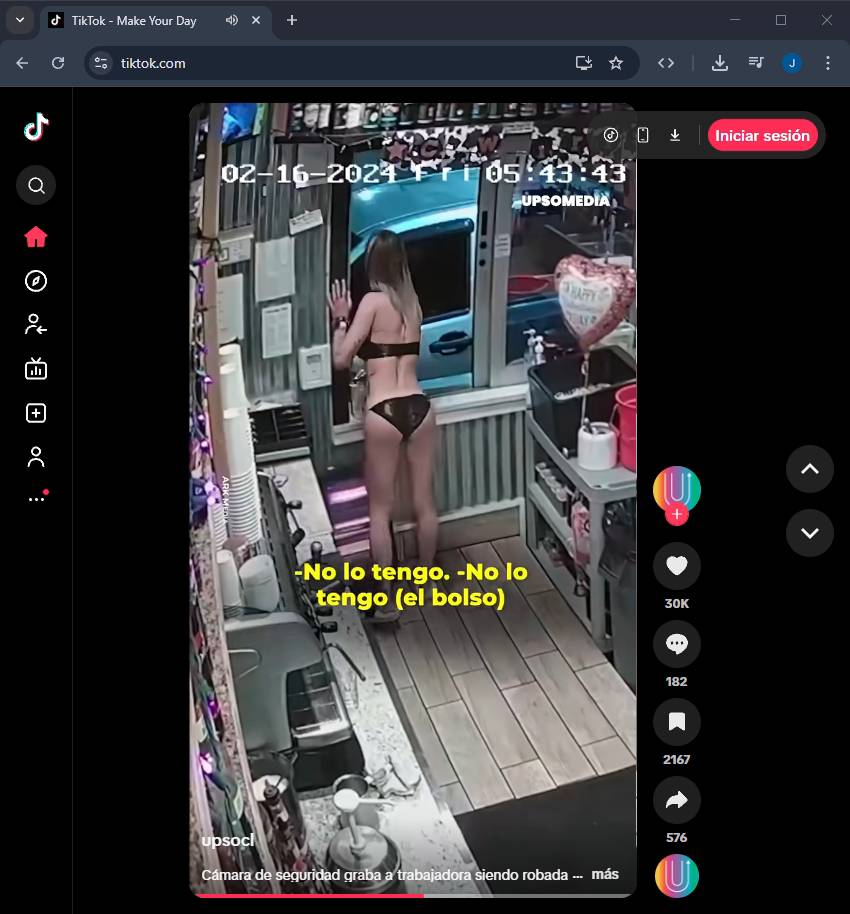
Task: Go to the Home feed icon
Action: tap(36, 237)
